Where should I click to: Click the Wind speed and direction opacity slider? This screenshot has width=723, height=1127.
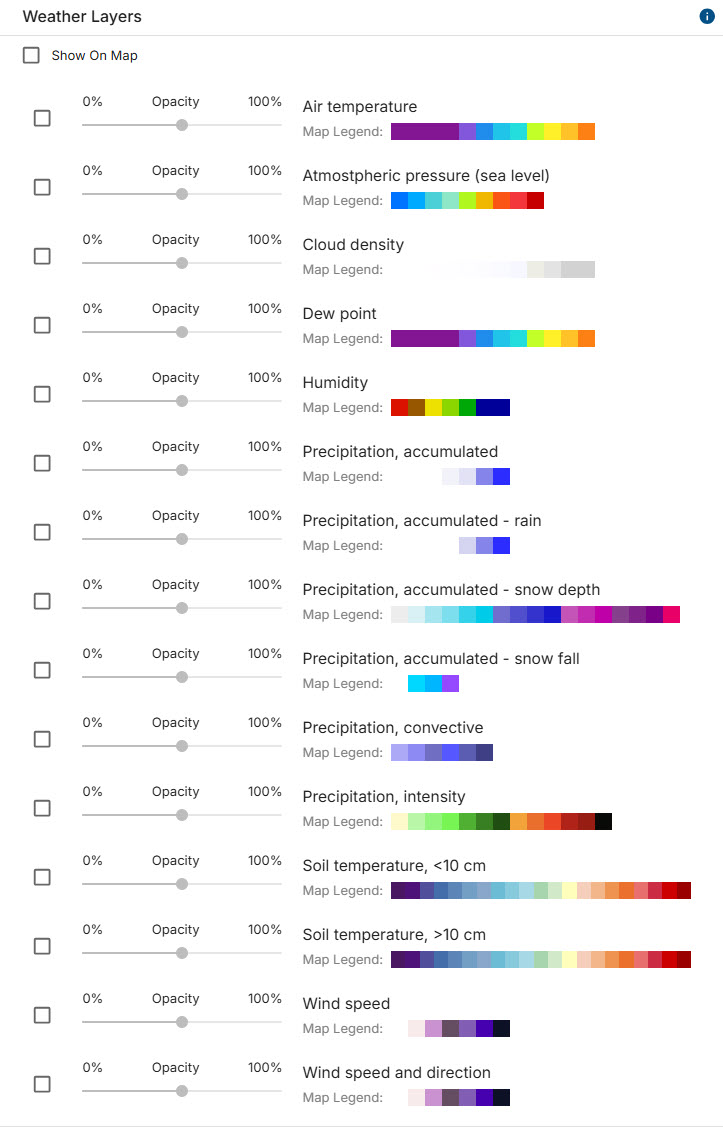pos(182,1091)
